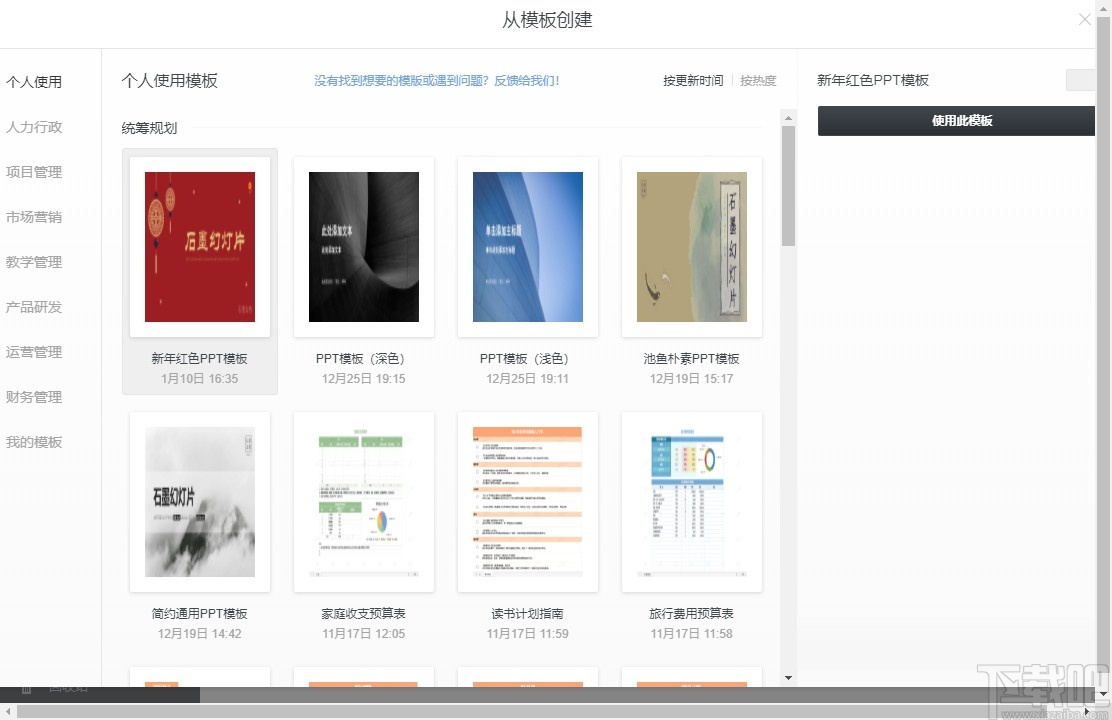Click the 统筹规划 section heading
Viewport: 1112px width, 720px height.
tap(149, 128)
